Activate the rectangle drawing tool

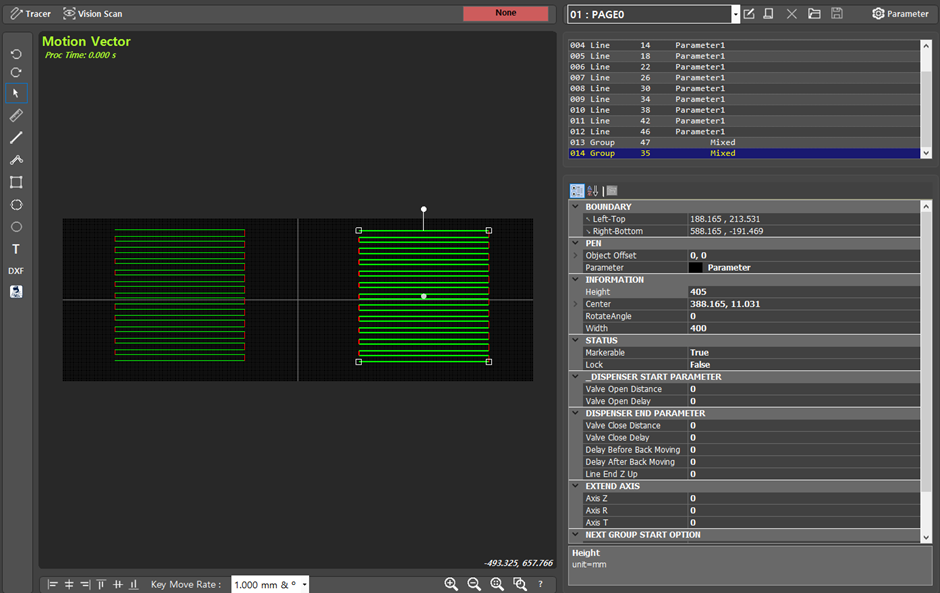(16, 182)
